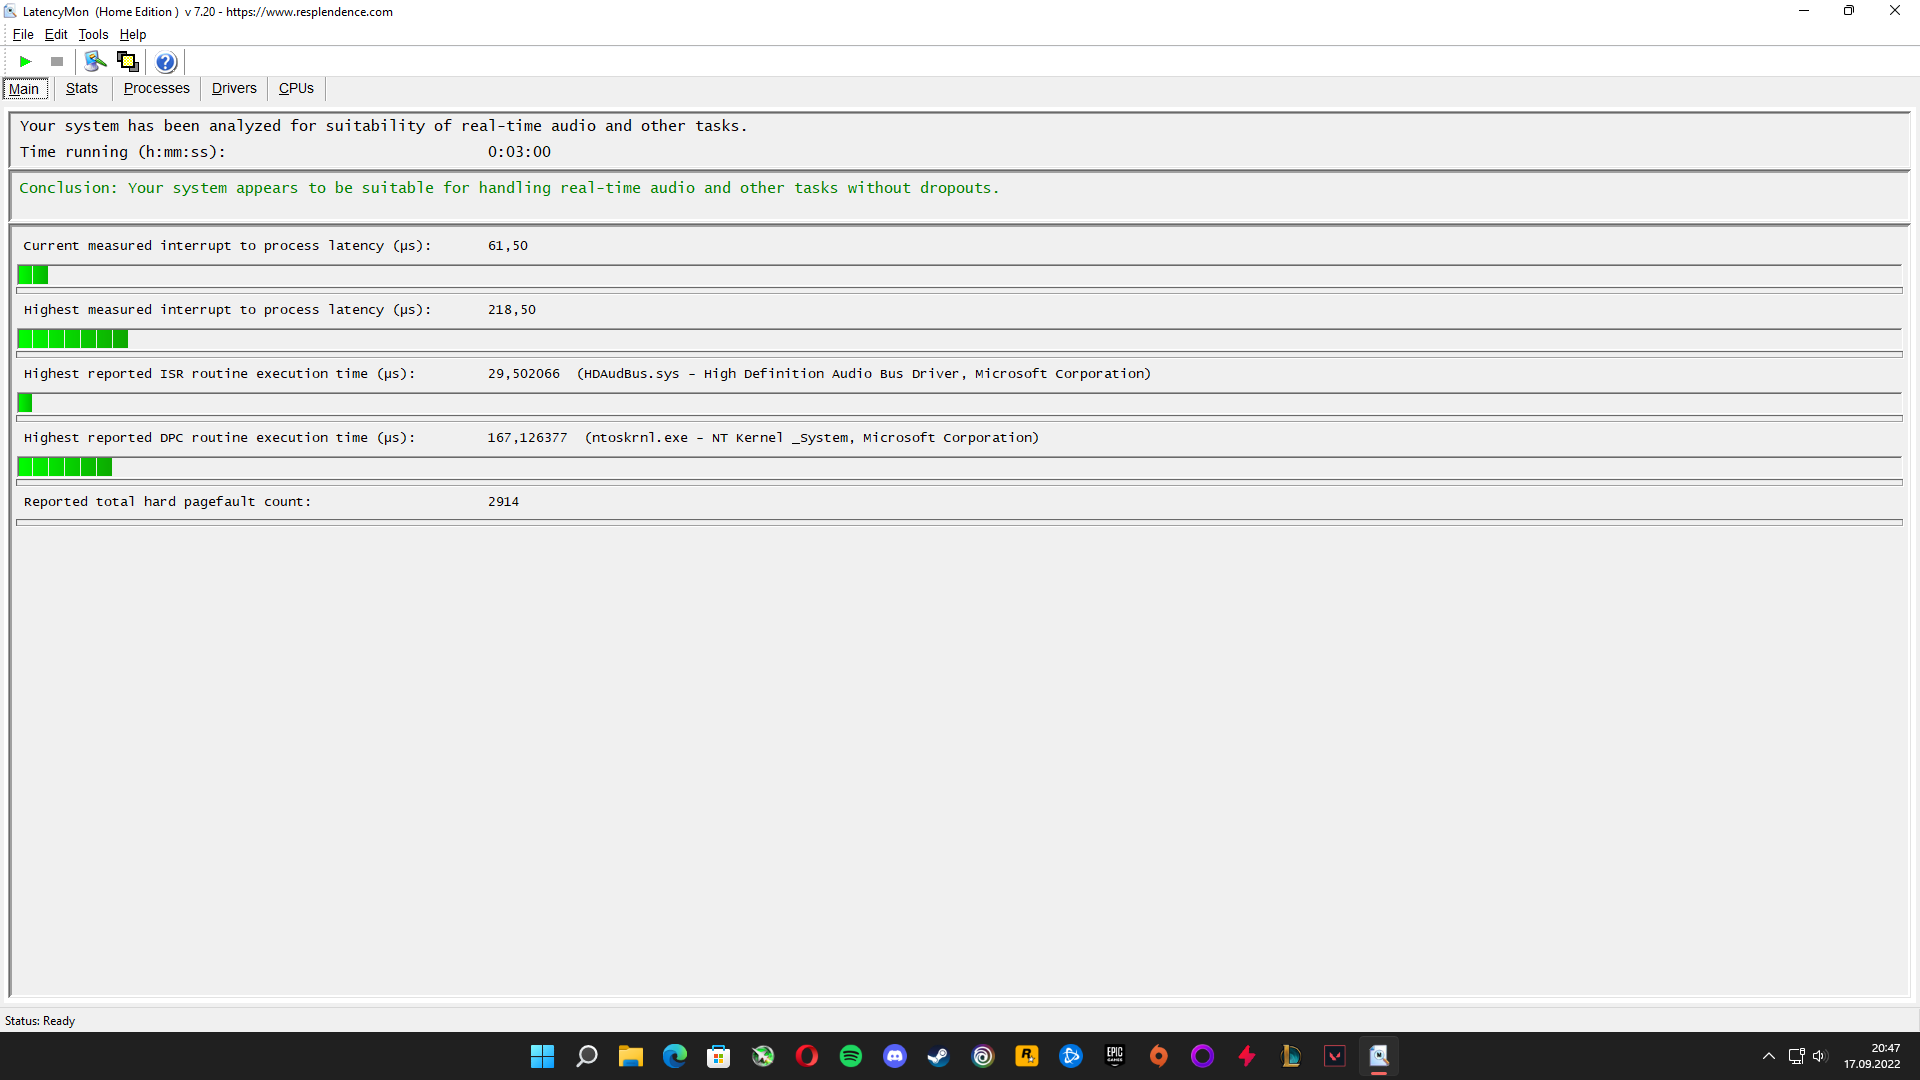Launch Steam from the taskbar
1920x1080 pixels.
[x=938, y=1056]
